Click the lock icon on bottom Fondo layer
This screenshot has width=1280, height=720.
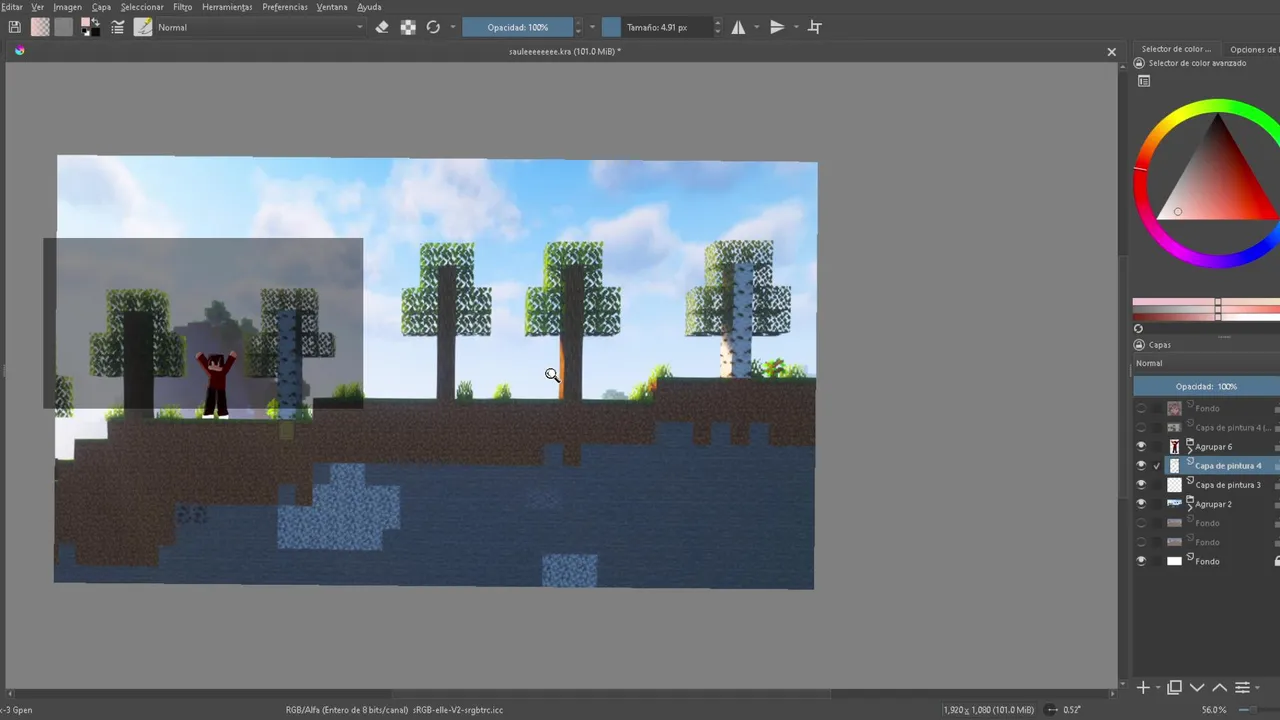point(1277,561)
